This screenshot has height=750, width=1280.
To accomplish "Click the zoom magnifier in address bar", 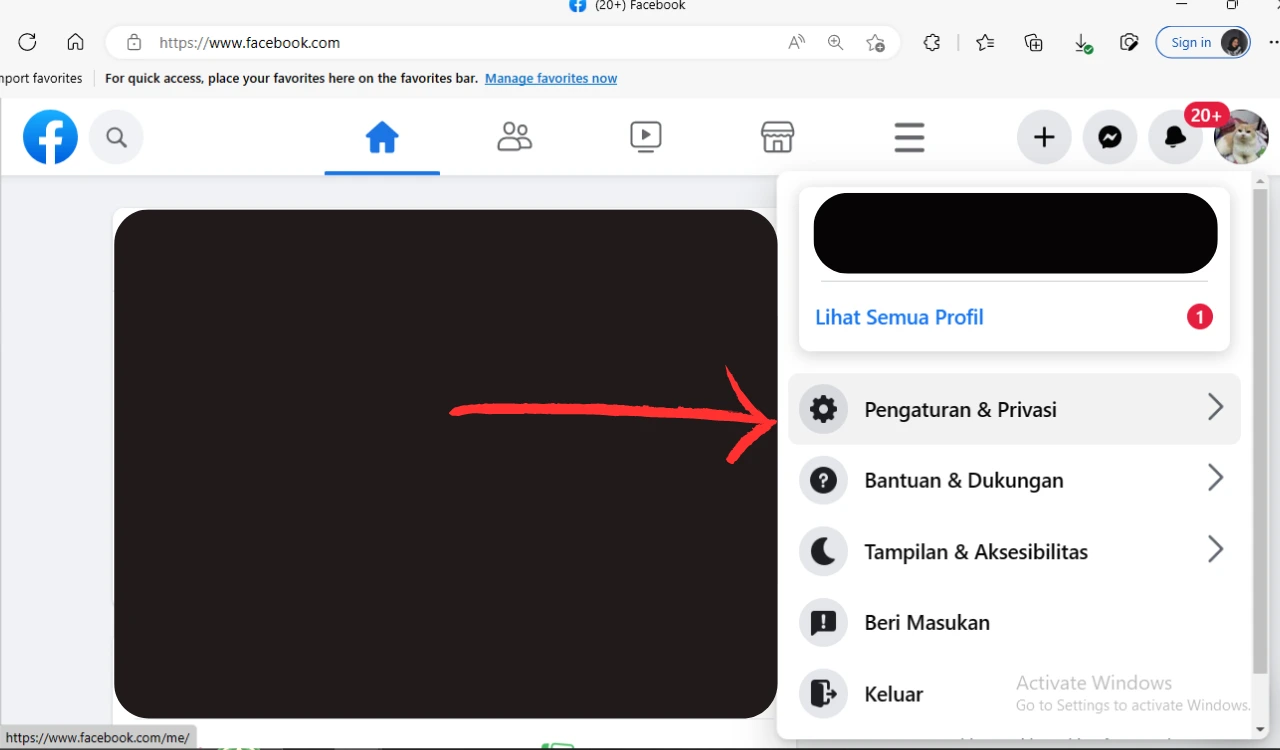I will pyautogui.click(x=835, y=42).
